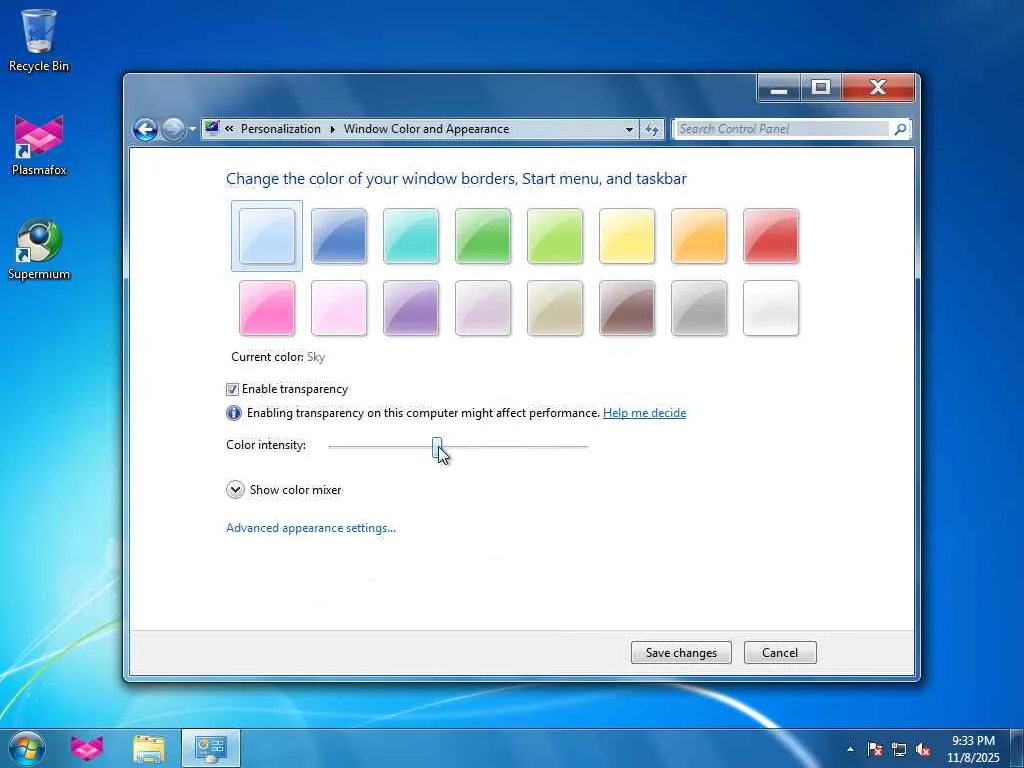Pick the white Frost color swatch
The image size is (1024, 768).
771,308
